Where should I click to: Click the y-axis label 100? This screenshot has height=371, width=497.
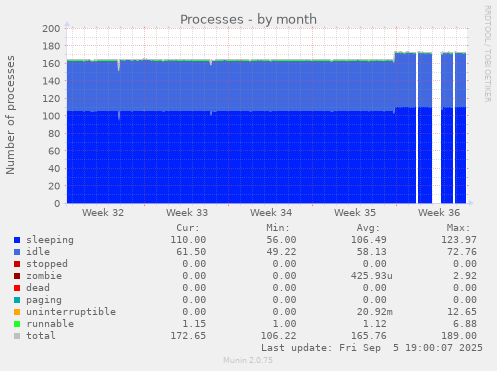coord(51,116)
